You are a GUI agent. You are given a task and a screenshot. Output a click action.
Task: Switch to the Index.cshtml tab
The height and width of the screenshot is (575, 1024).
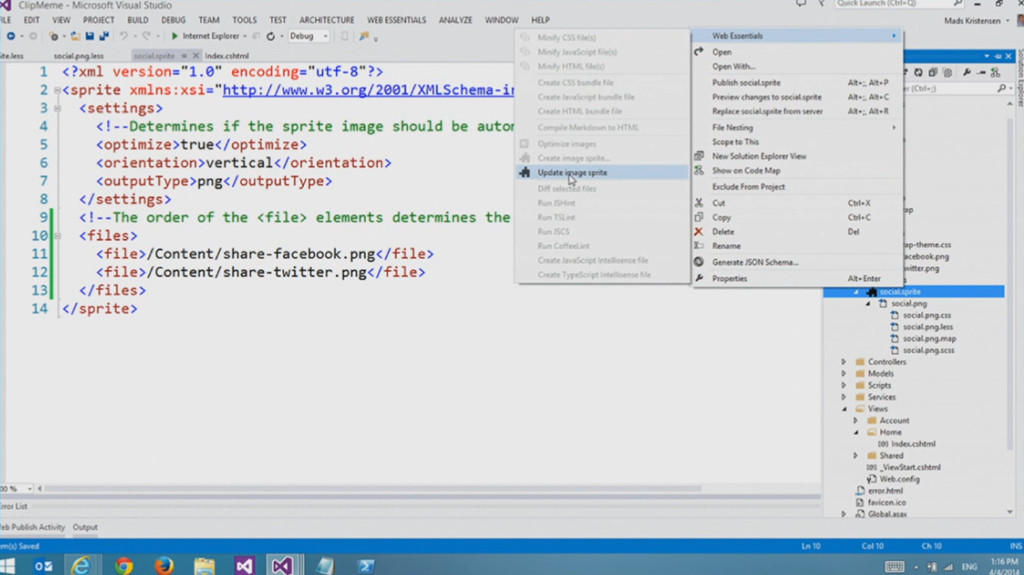click(x=227, y=56)
